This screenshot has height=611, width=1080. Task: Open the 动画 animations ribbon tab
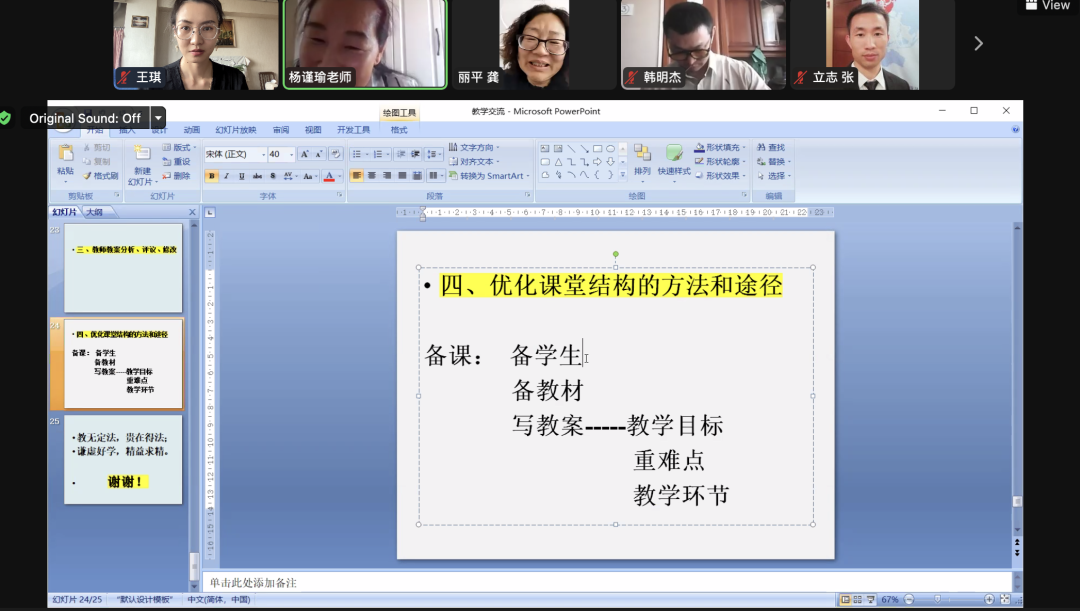click(191, 130)
